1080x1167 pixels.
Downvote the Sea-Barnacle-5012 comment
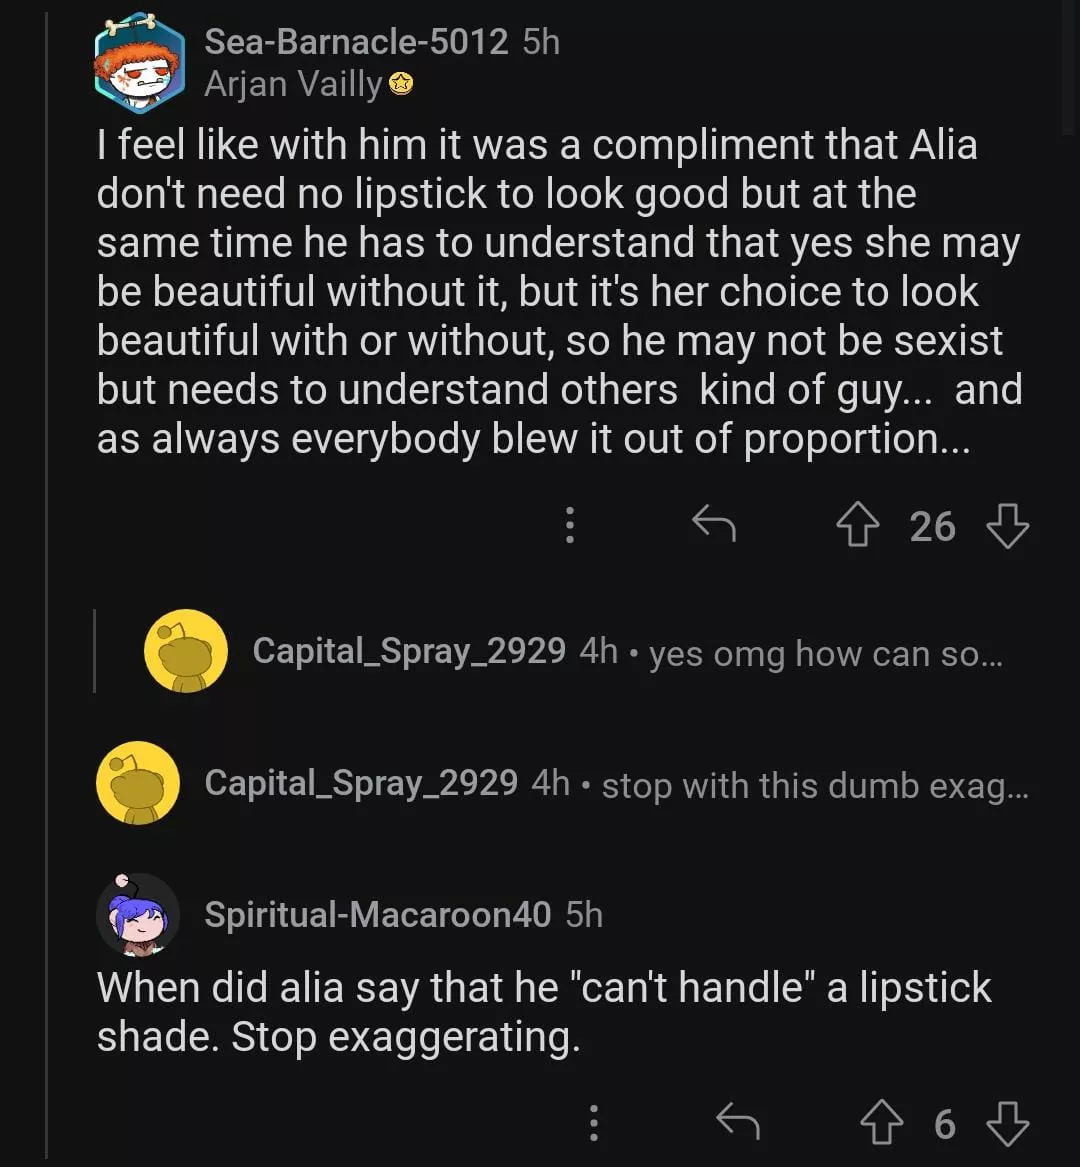pos(1007,526)
